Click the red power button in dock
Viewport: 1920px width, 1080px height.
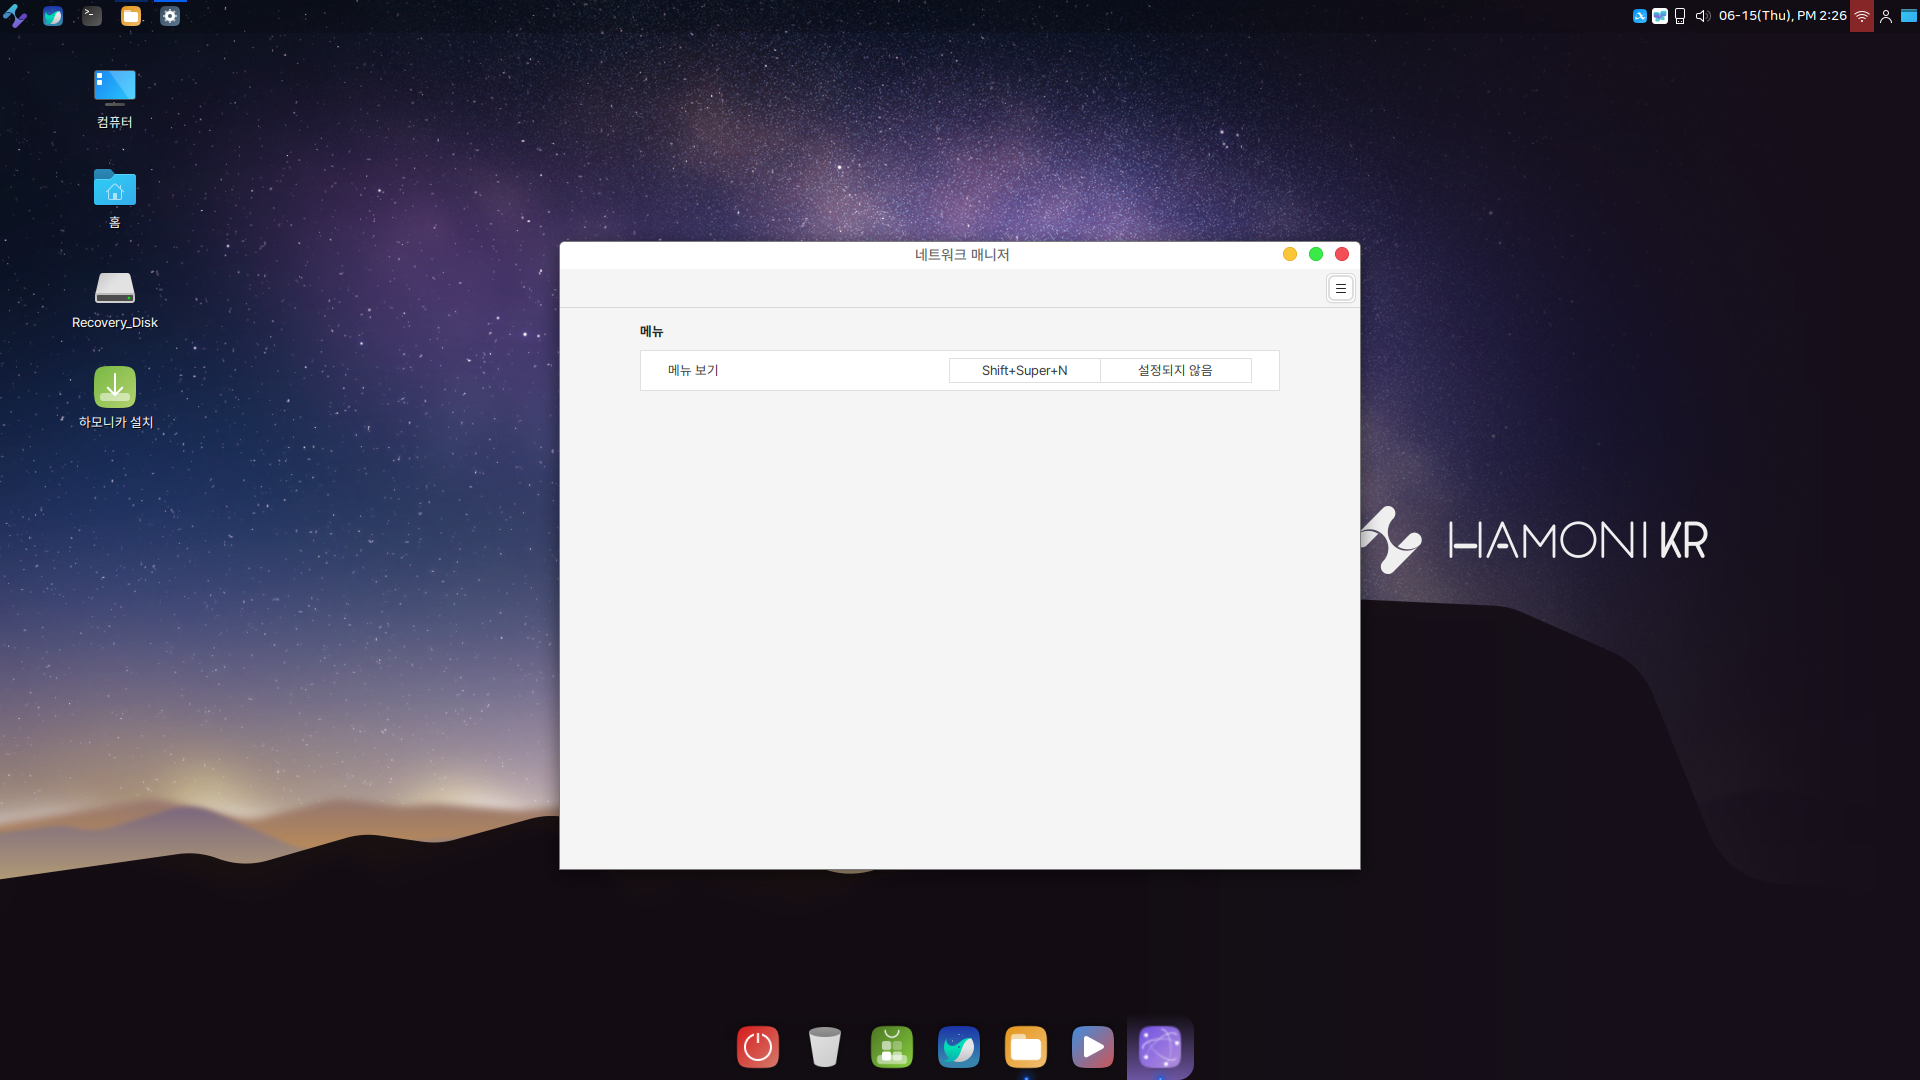tap(758, 1047)
